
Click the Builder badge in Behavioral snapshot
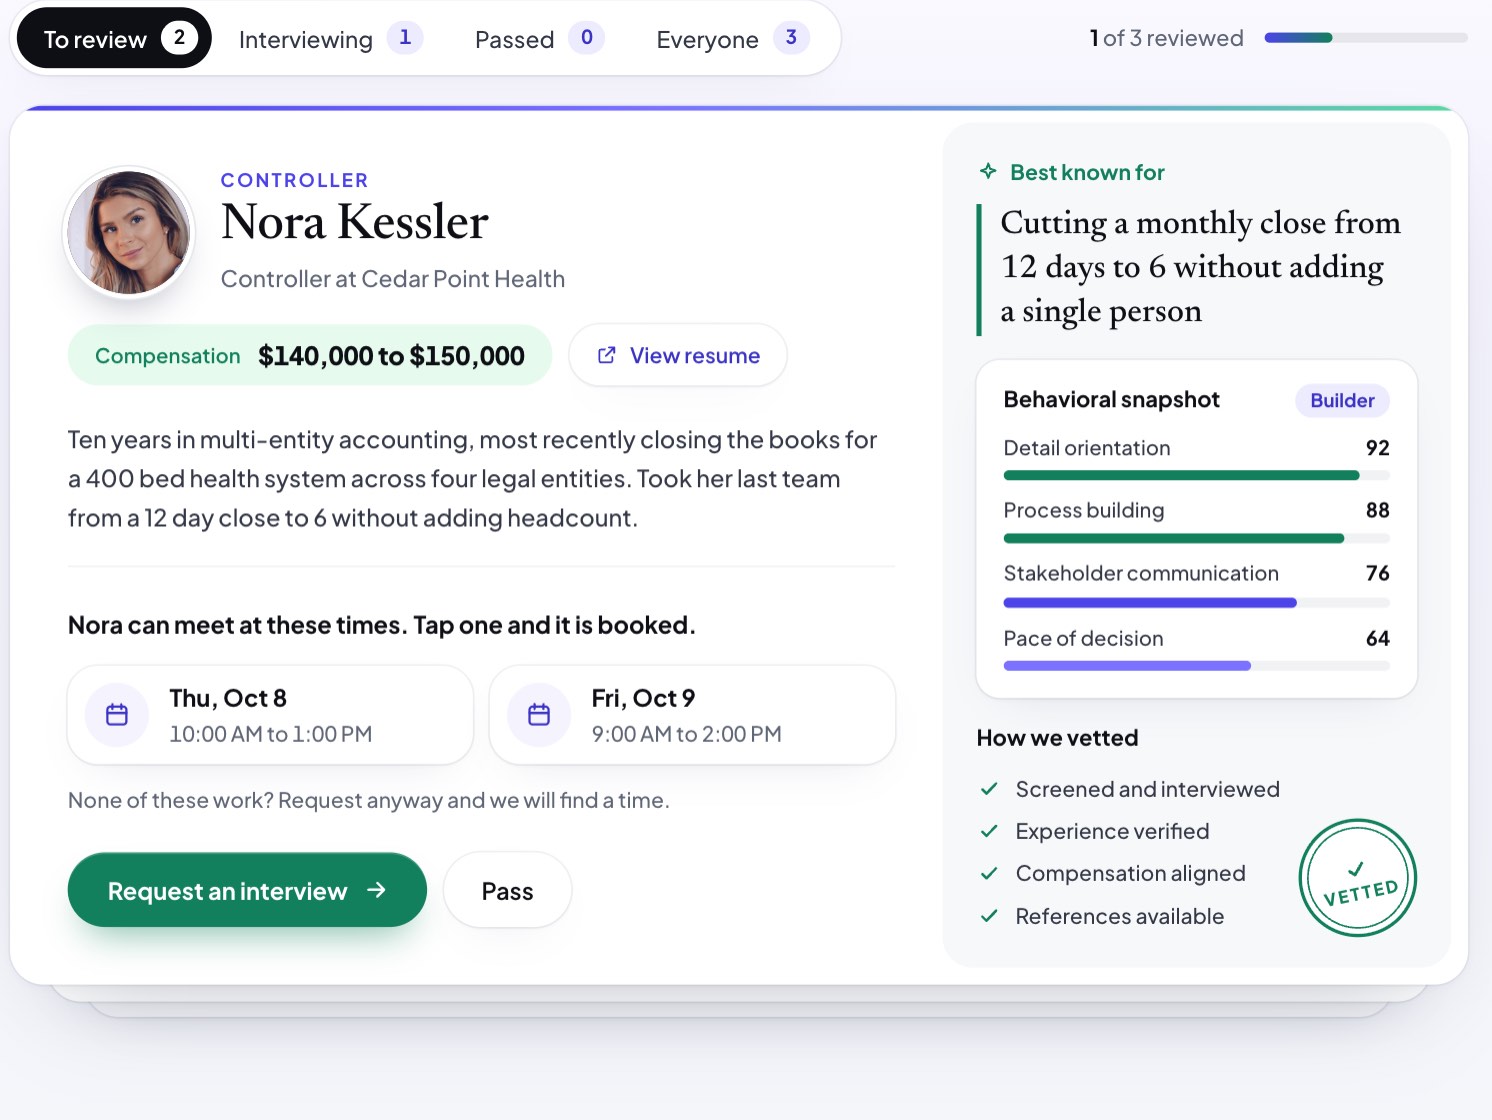[1342, 400]
